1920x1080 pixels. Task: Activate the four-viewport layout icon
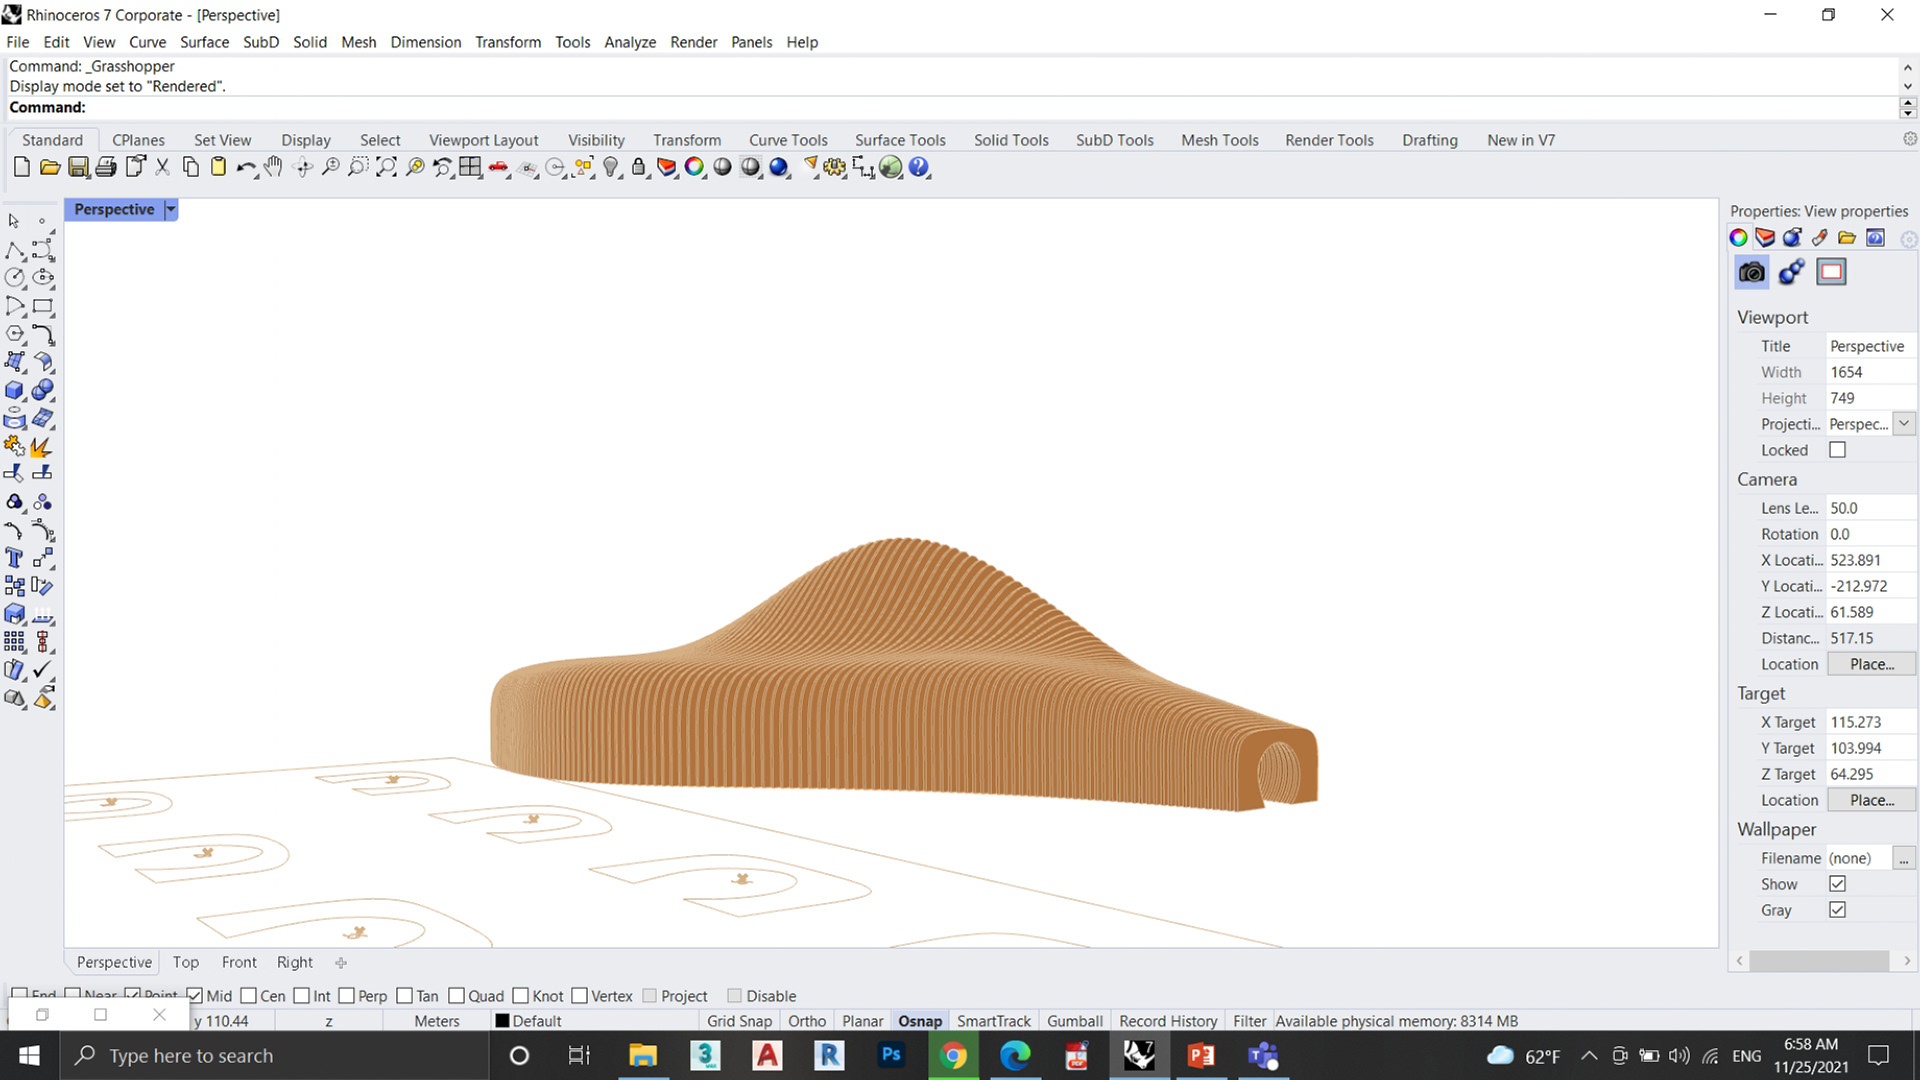coord(470,167)
